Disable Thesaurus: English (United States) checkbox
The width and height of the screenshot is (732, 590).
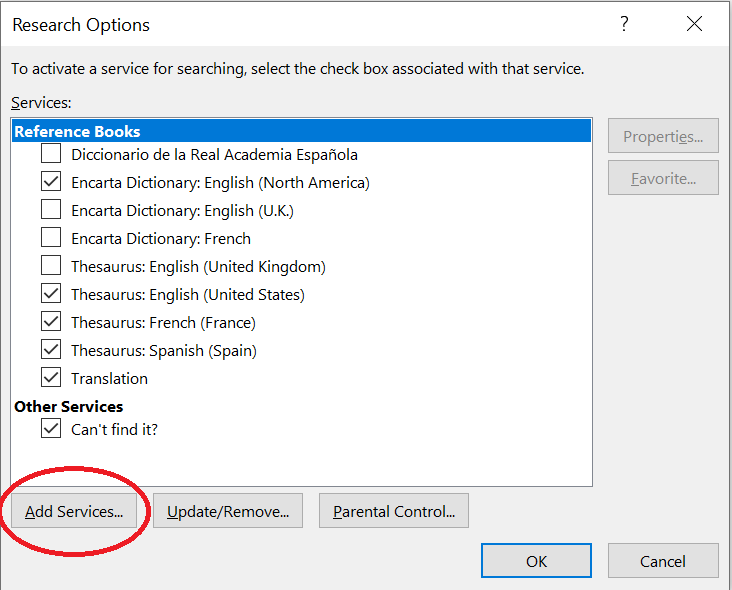[51, 293]
